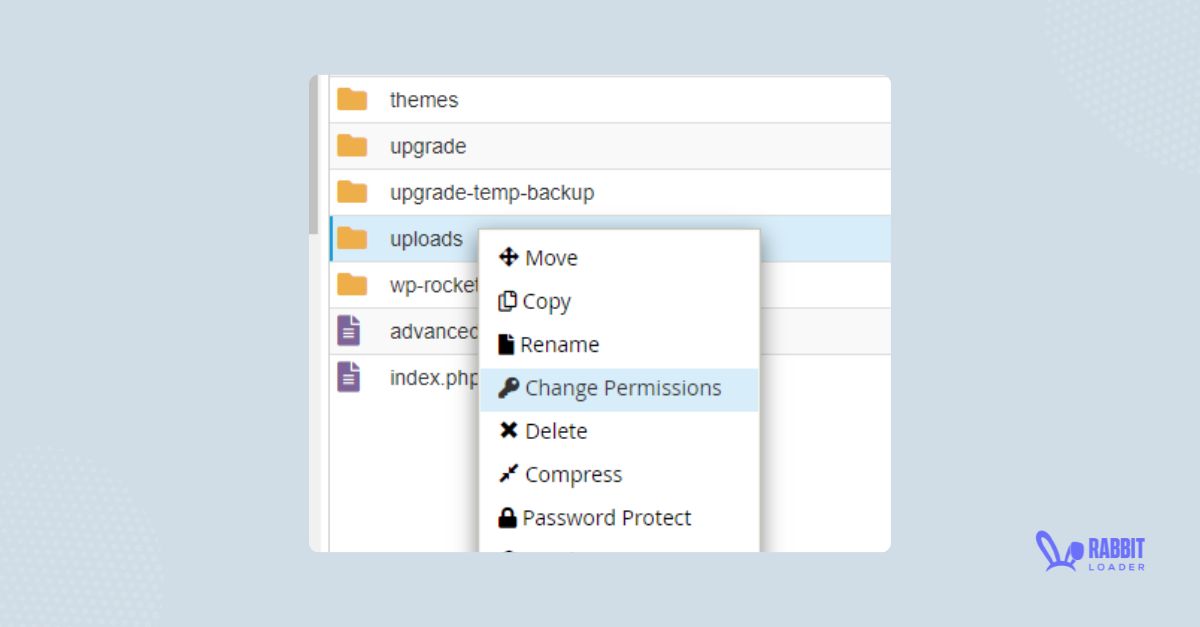Viewport: 1200px width, 627px height.
Task: Click the key icon beside Change Permissions
Action: point(508,388)
